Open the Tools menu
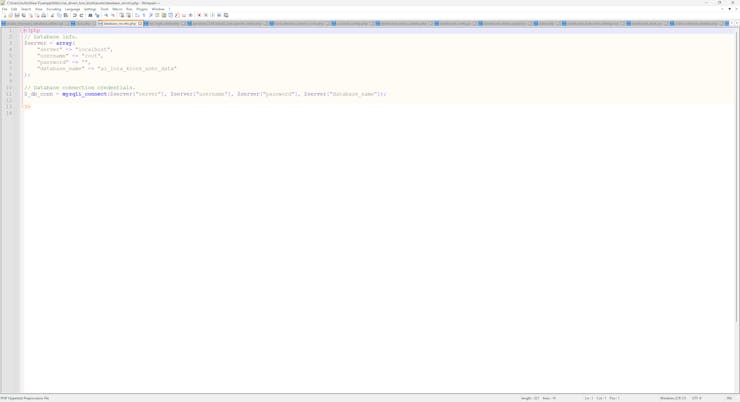 coord(104,9)
